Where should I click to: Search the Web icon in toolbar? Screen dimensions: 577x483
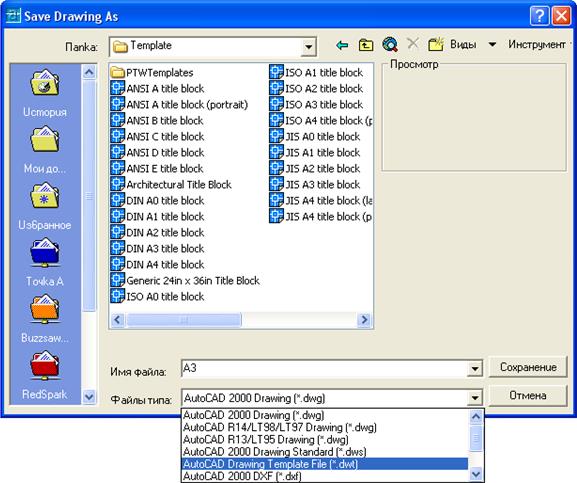pyautogui.click(x=390, y=45)
